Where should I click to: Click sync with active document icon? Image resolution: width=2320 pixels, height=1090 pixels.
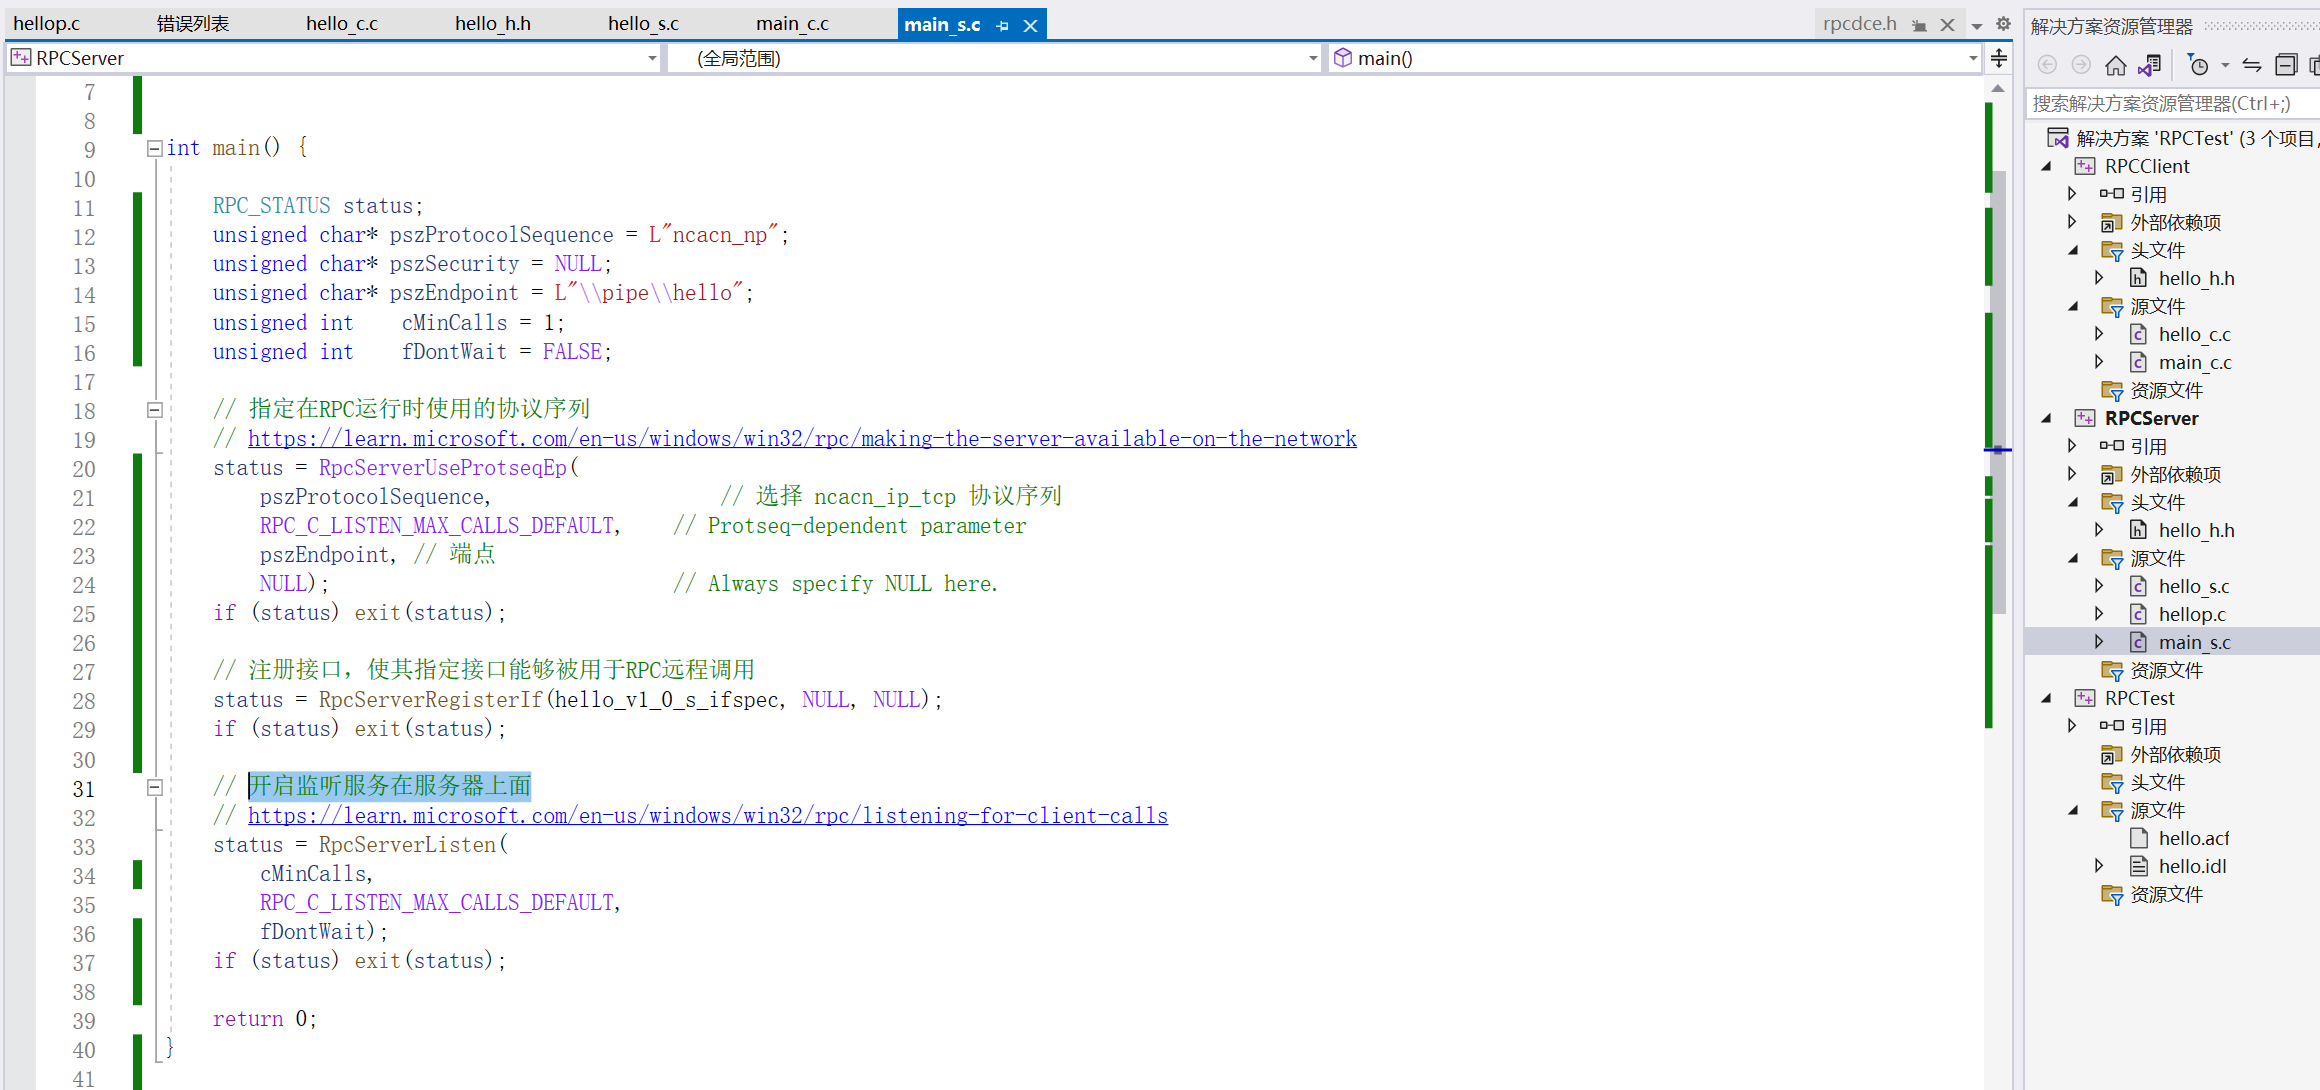click(2252, 66)
